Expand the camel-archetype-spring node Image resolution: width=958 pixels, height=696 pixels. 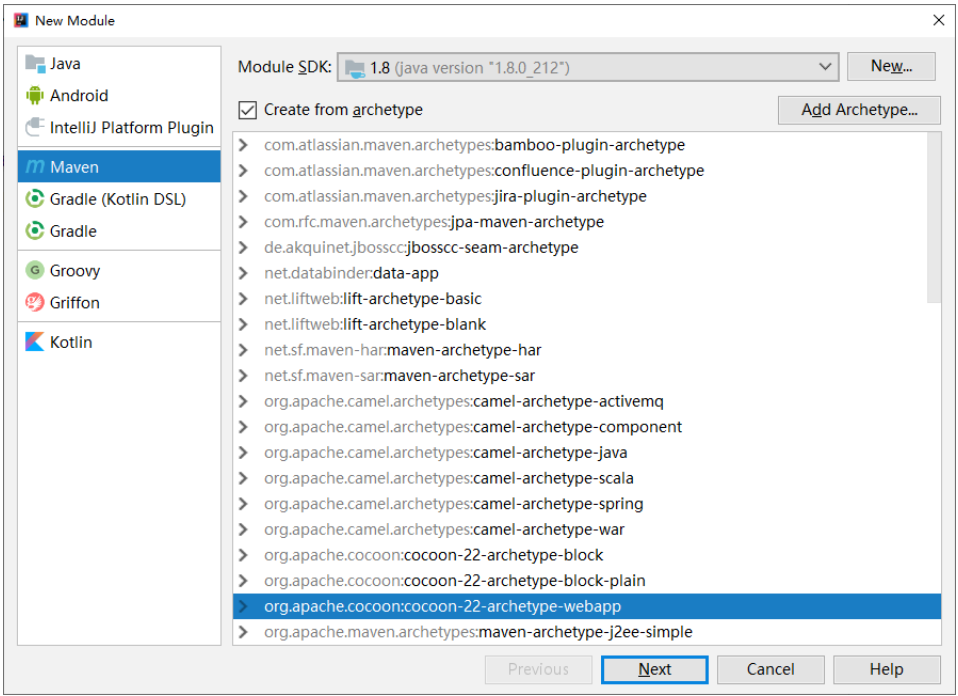point(243,504)
